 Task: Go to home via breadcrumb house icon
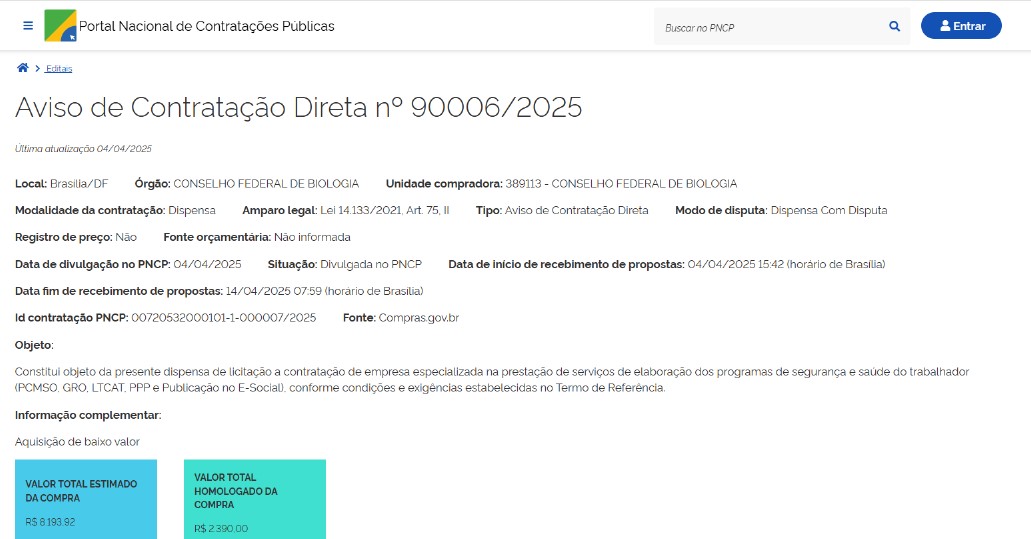[22, 68]
